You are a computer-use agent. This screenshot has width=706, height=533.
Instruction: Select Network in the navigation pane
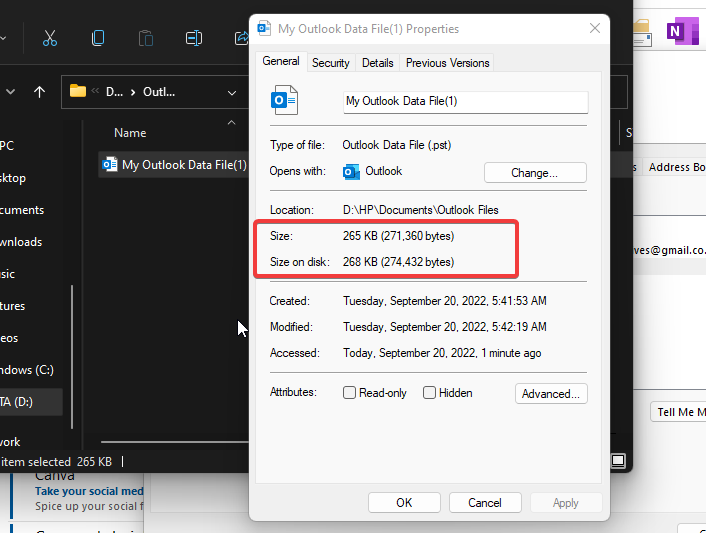point(11,442)
